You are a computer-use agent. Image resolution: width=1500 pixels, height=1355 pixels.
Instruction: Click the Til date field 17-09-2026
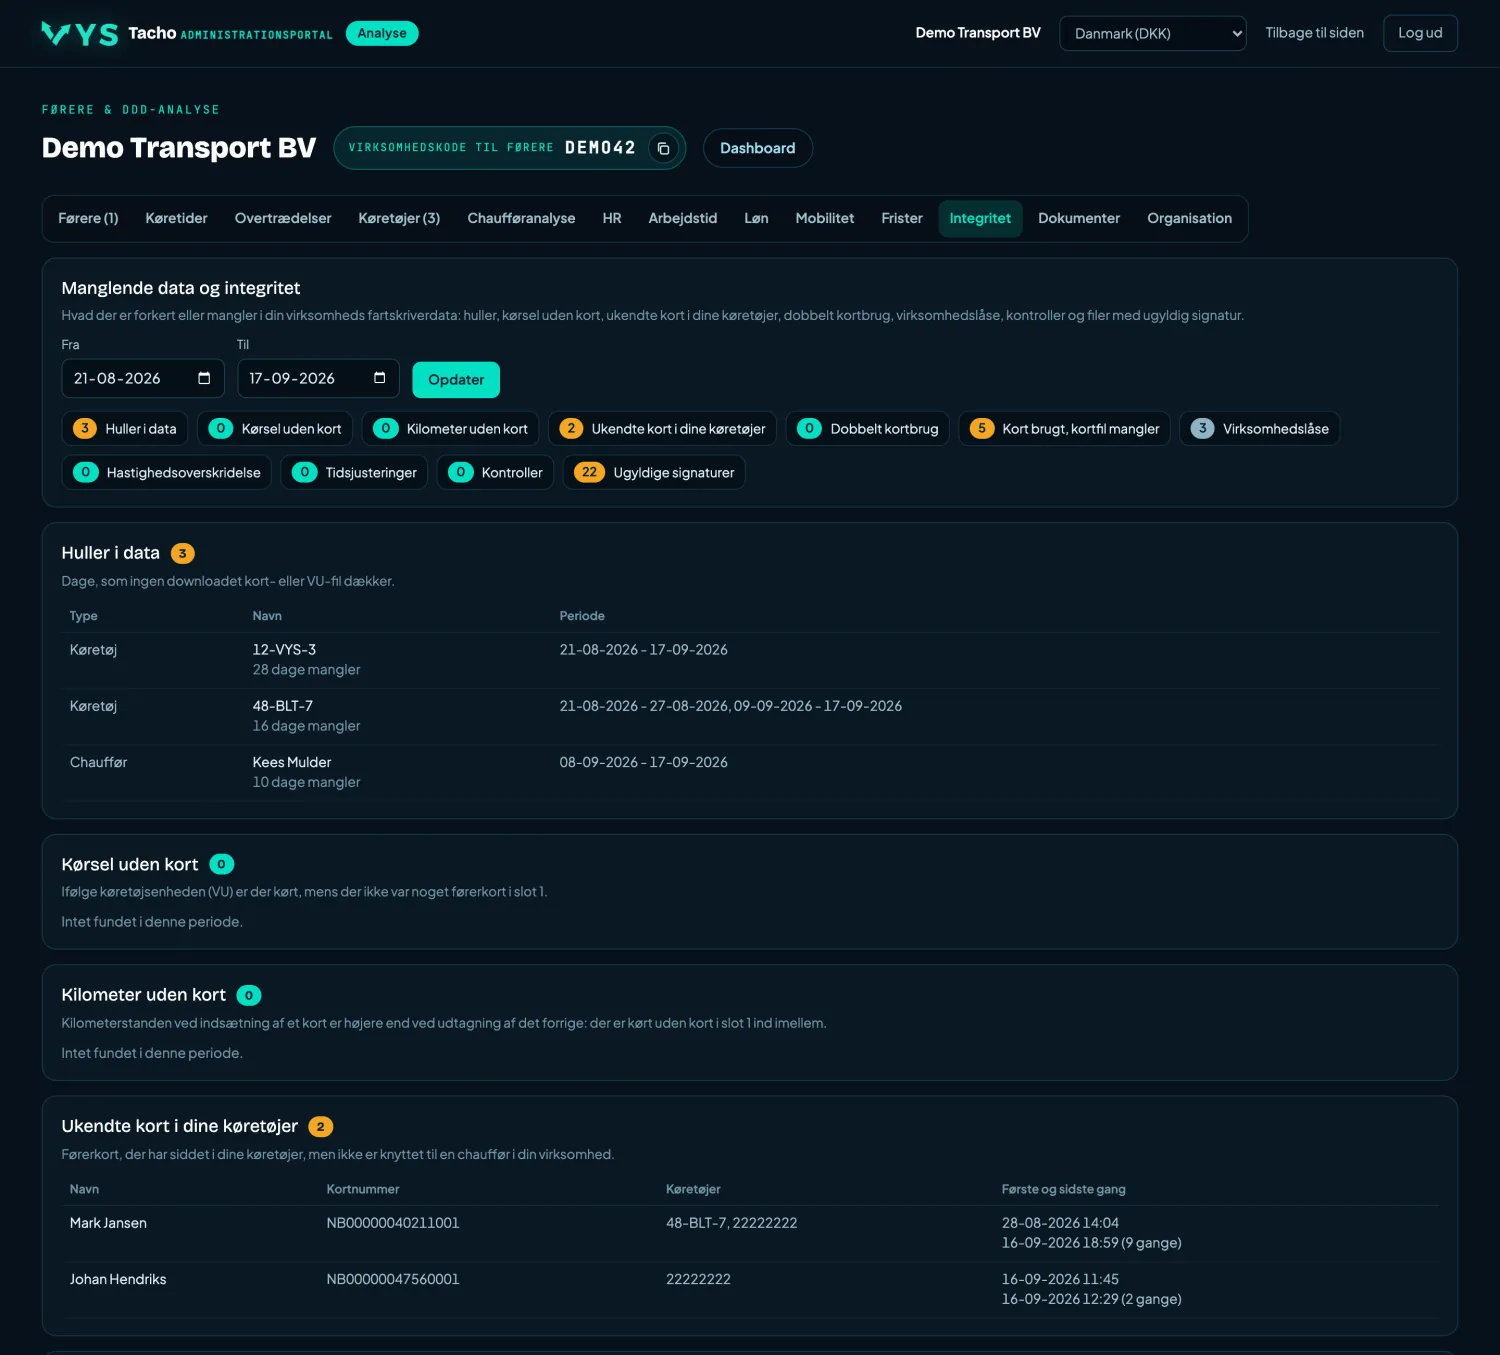tap(318, 378)
